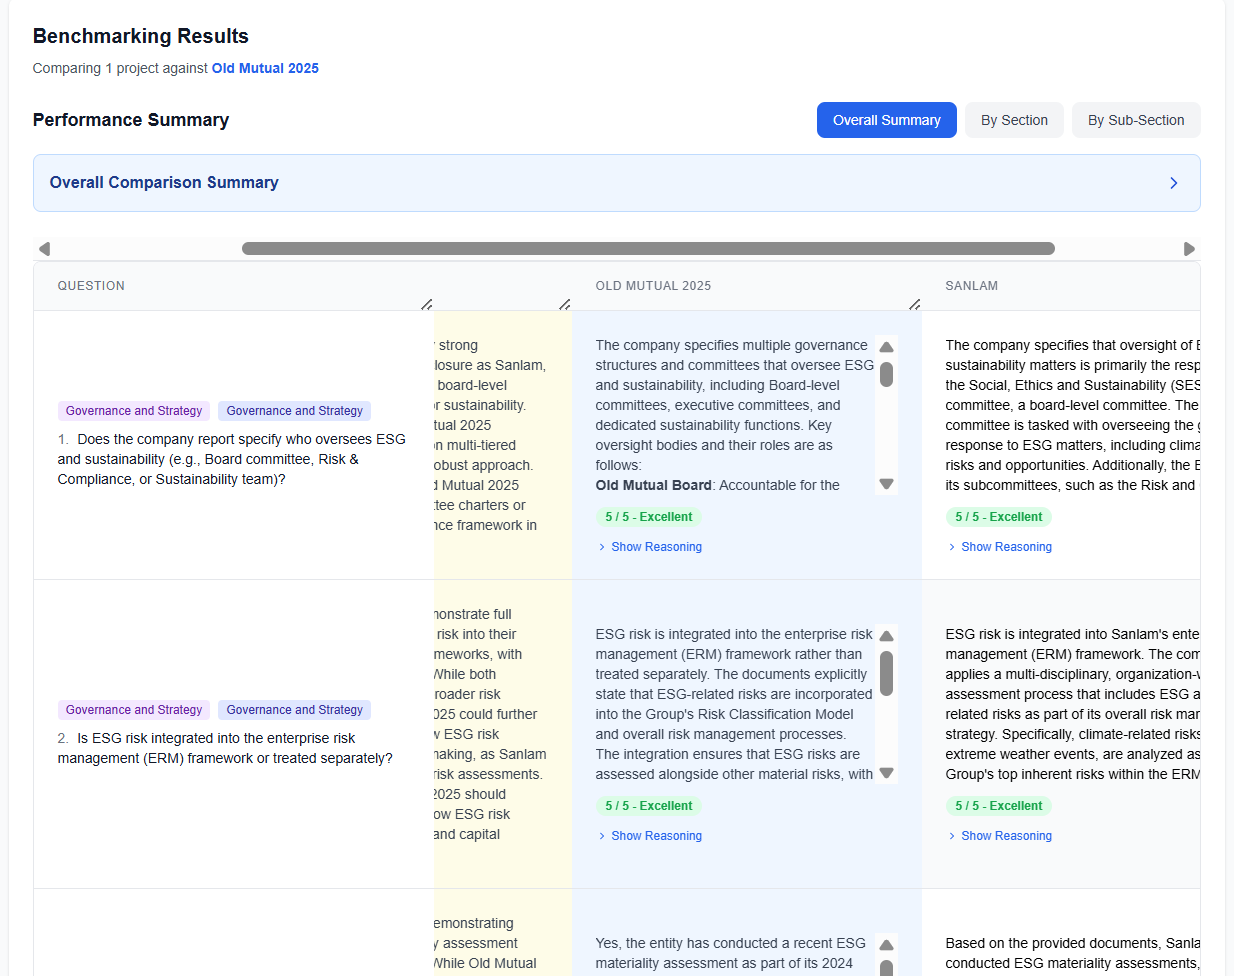
Task: Show Reasoning for Old Mutual question 1
Action: (x=656, y=547)
